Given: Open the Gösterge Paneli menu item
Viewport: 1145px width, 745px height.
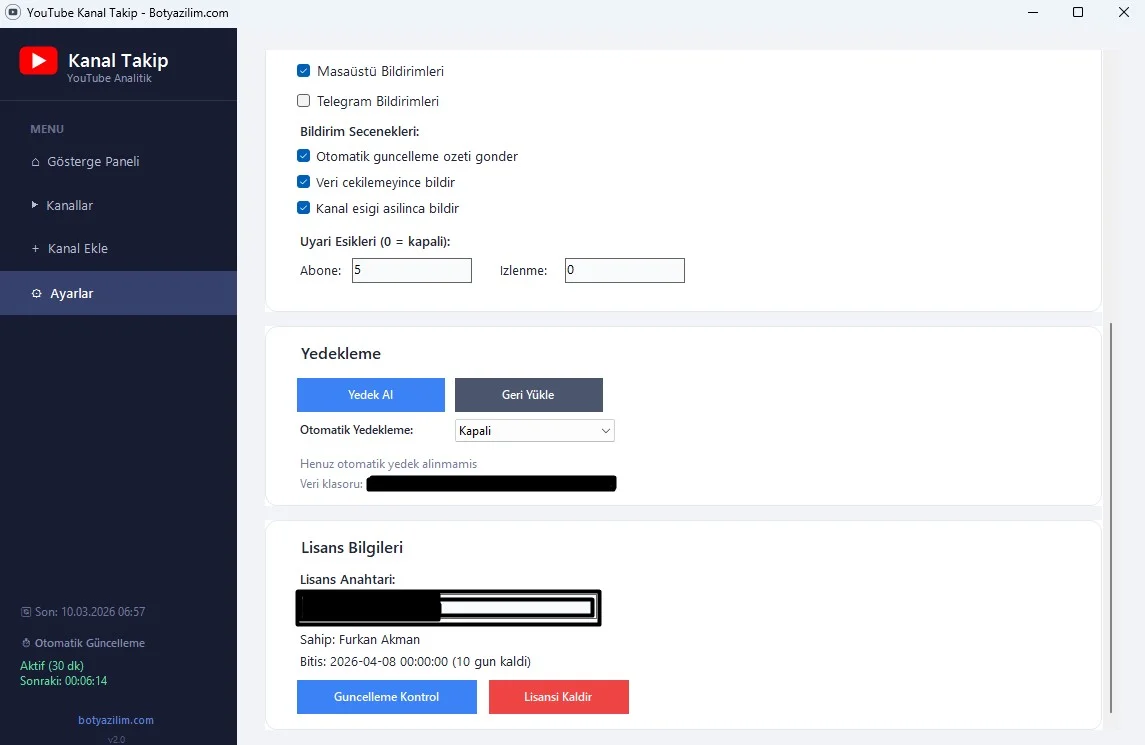Looking at the screenshot, I should pyautogui.click(x=118, y=161).
